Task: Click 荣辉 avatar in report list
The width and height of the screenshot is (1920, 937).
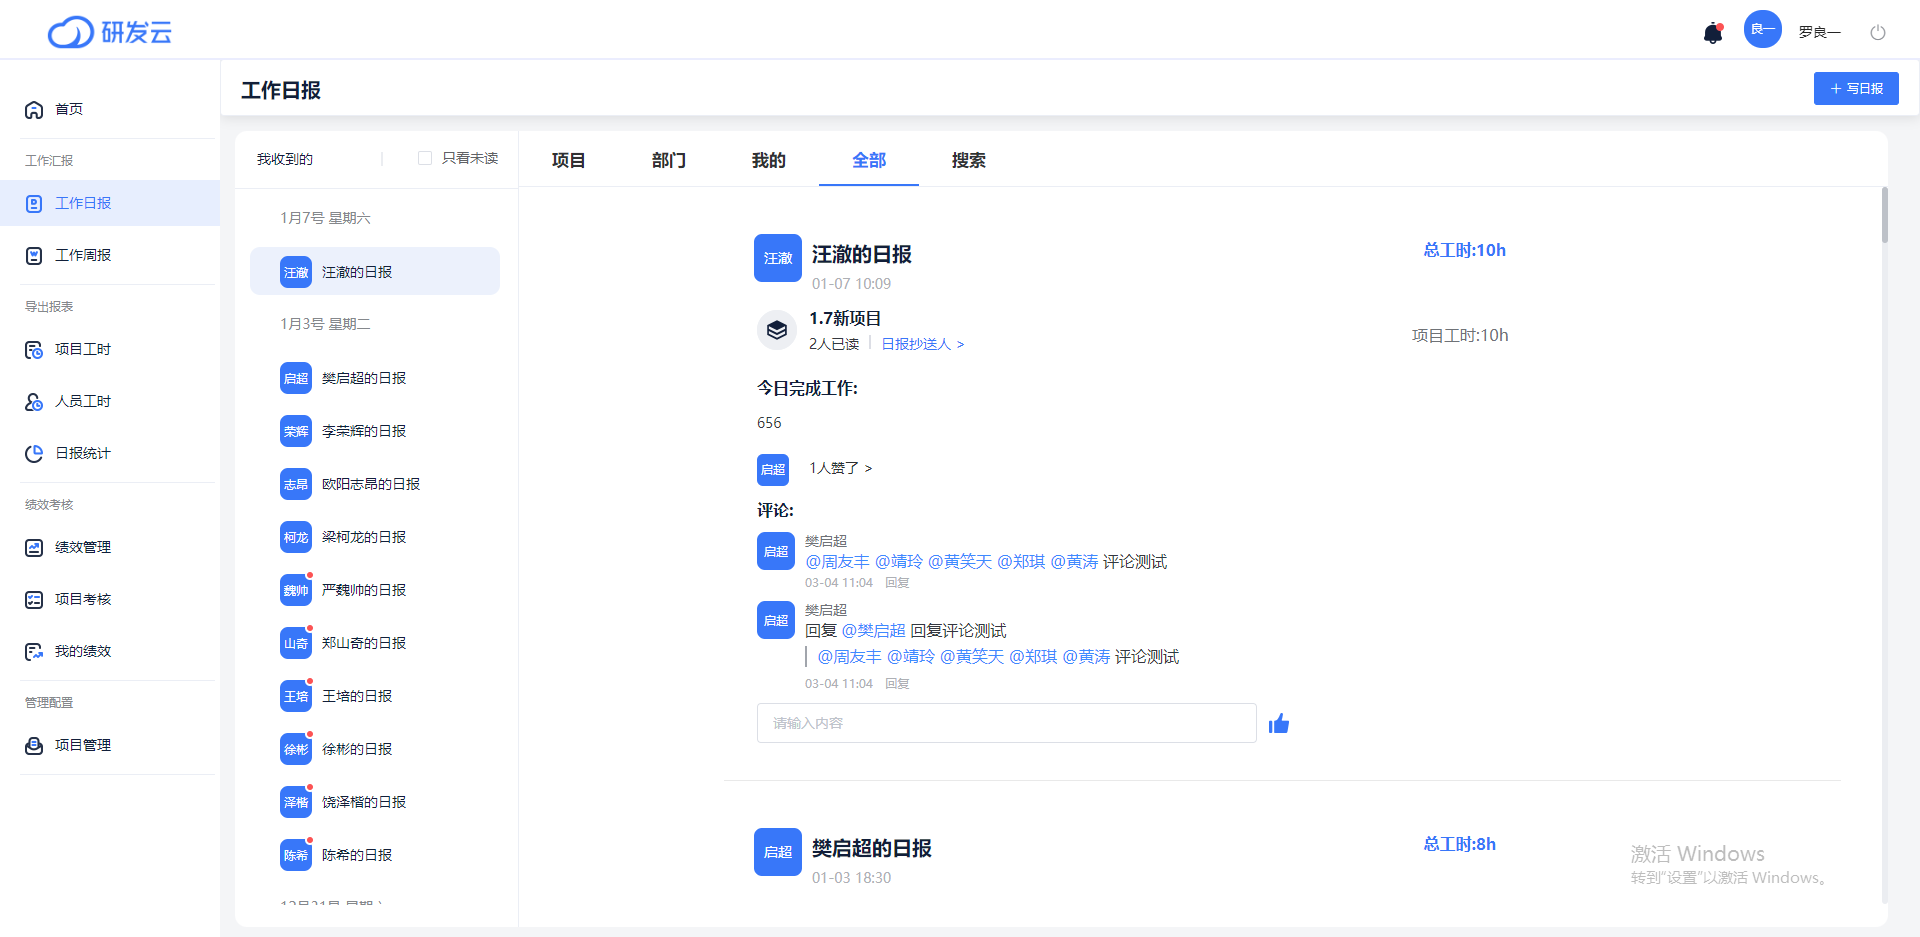Action: tap(296, 431)
